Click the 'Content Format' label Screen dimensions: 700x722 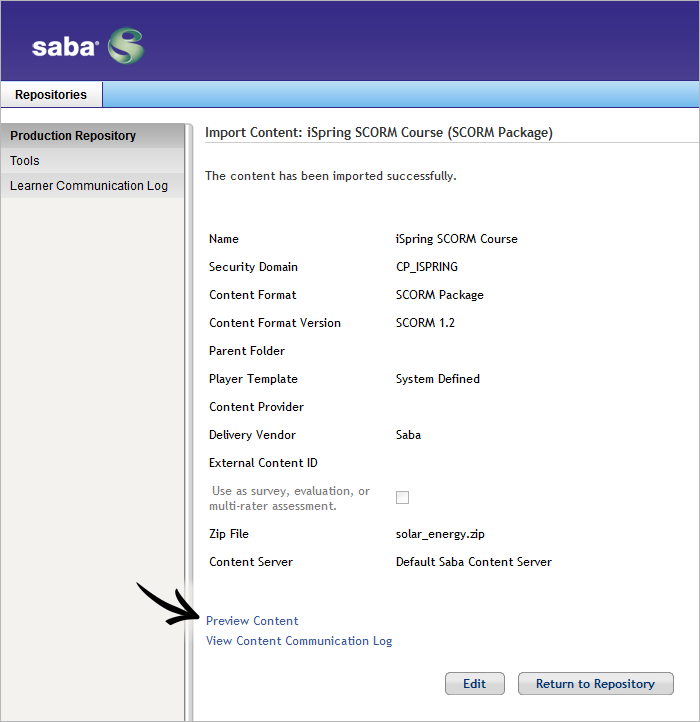tap(252, 295)
